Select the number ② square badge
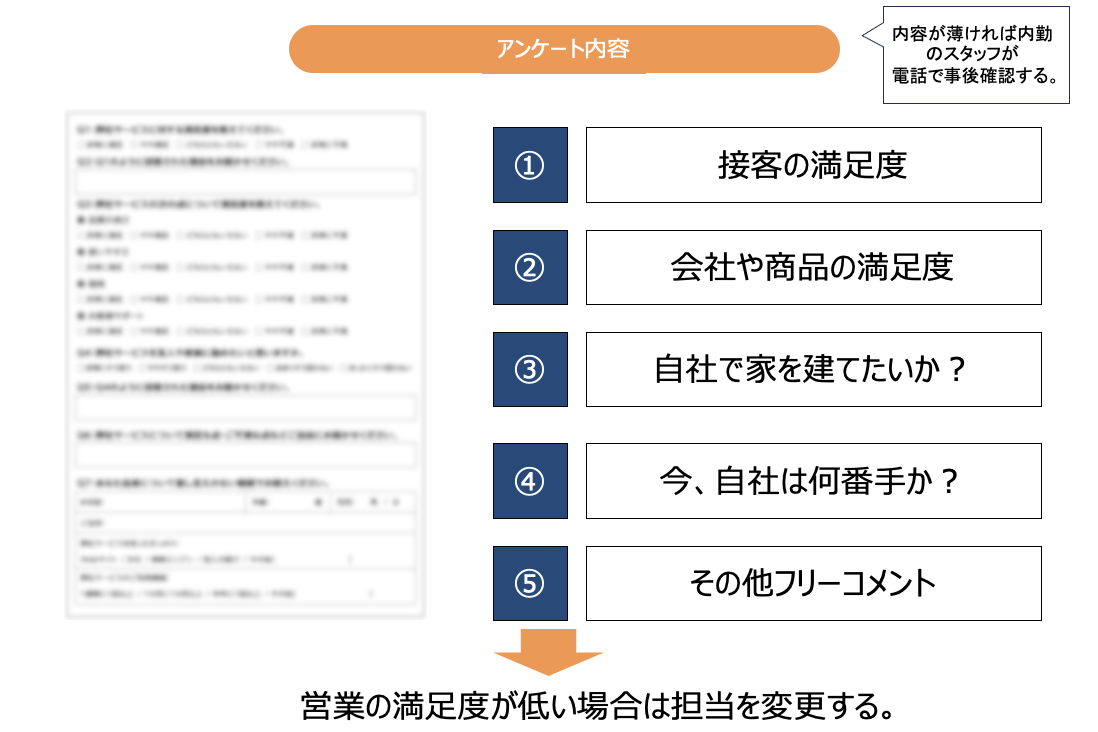The width and height of the screenshot is (1098, 732). pos(530,267)
